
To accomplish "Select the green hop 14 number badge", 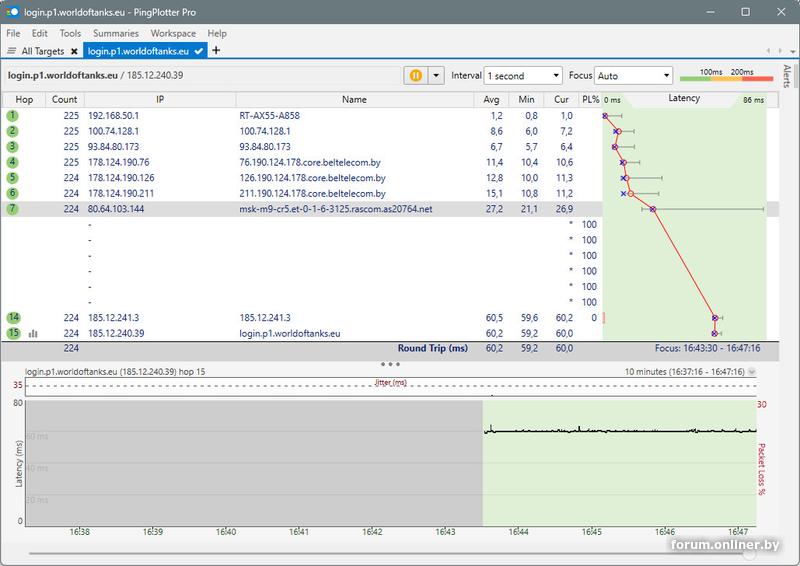I will (x=13, y=318).
